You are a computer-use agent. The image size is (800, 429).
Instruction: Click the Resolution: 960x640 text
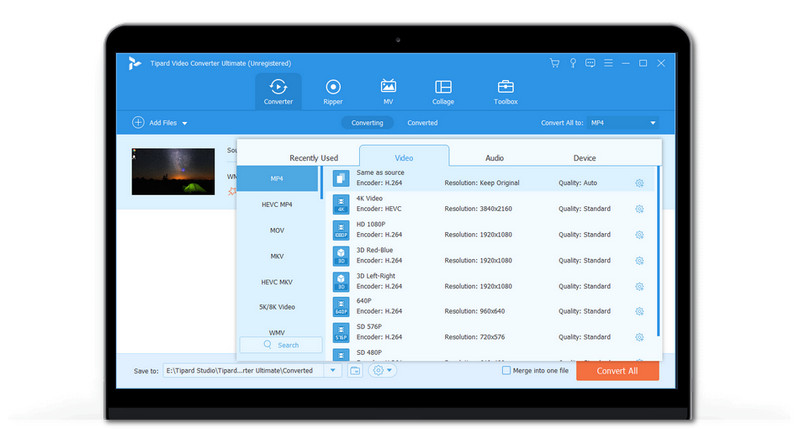coord(474,311)
